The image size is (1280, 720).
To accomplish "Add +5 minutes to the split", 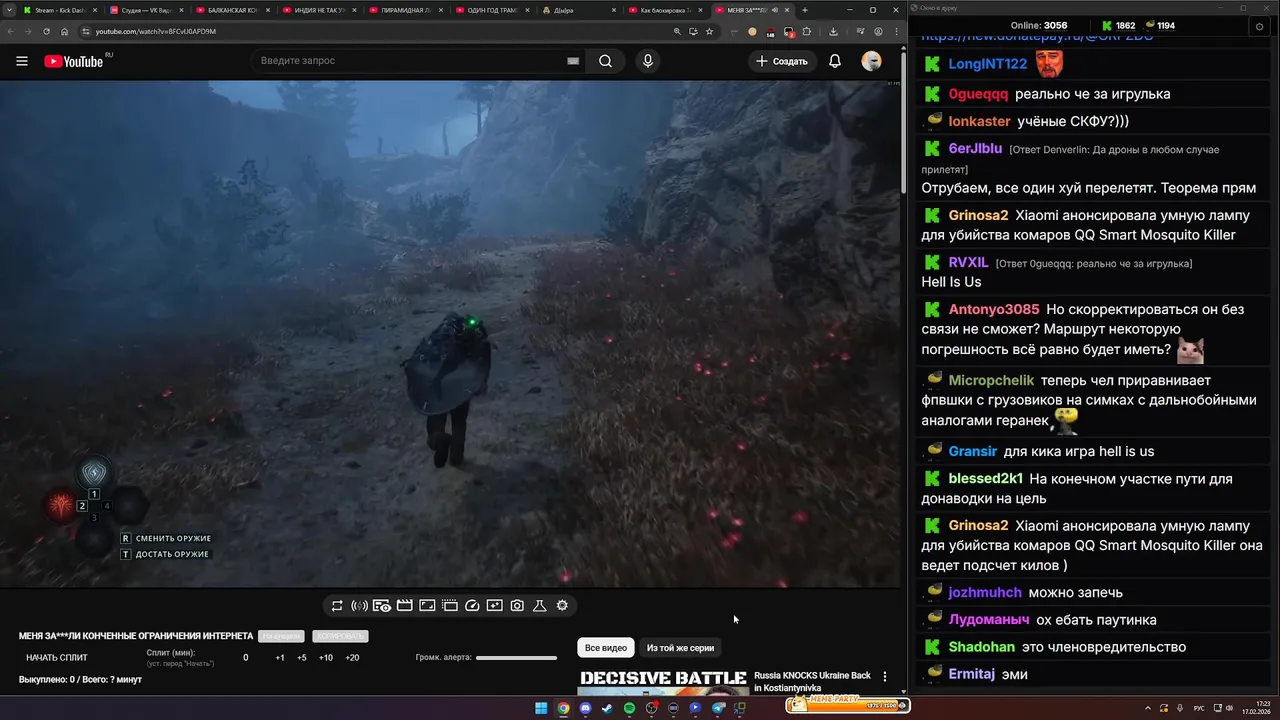I will tap(302, 658).
